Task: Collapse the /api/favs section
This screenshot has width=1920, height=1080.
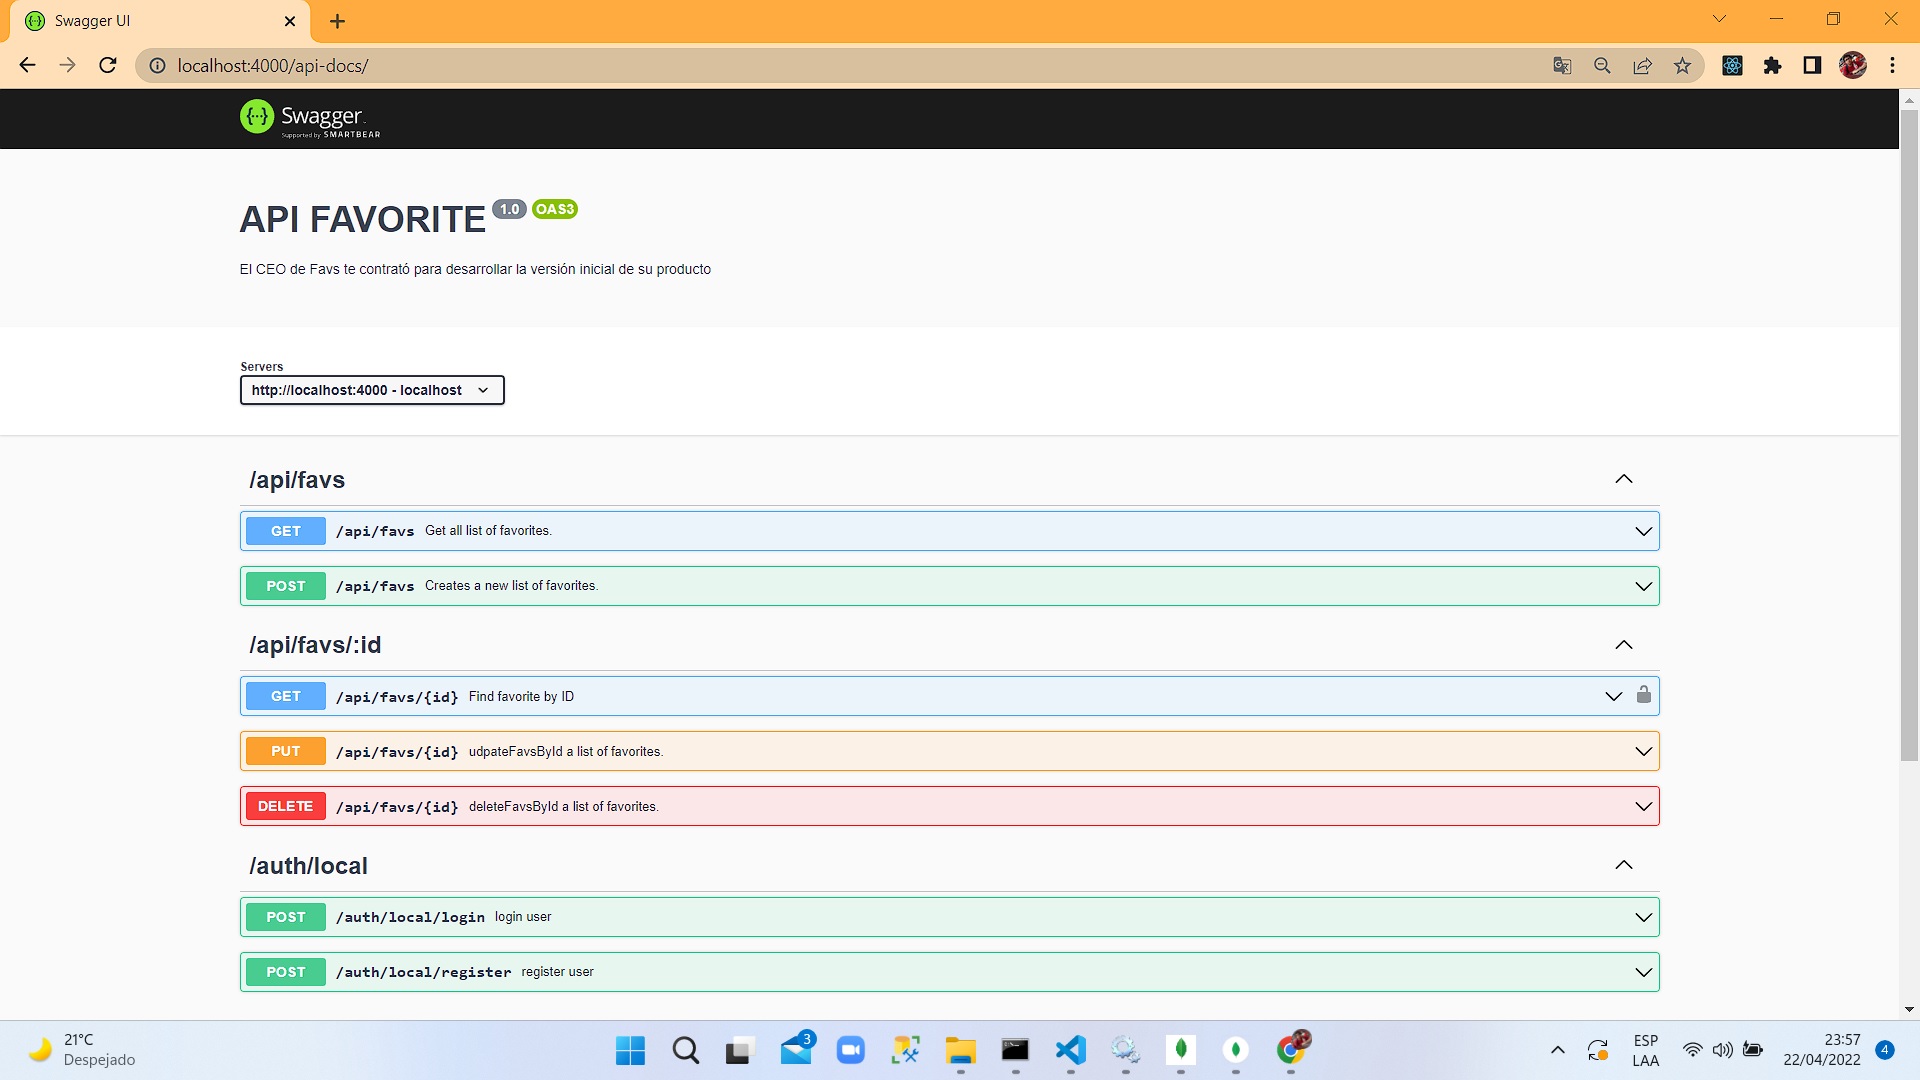Action: (1623, 479)
